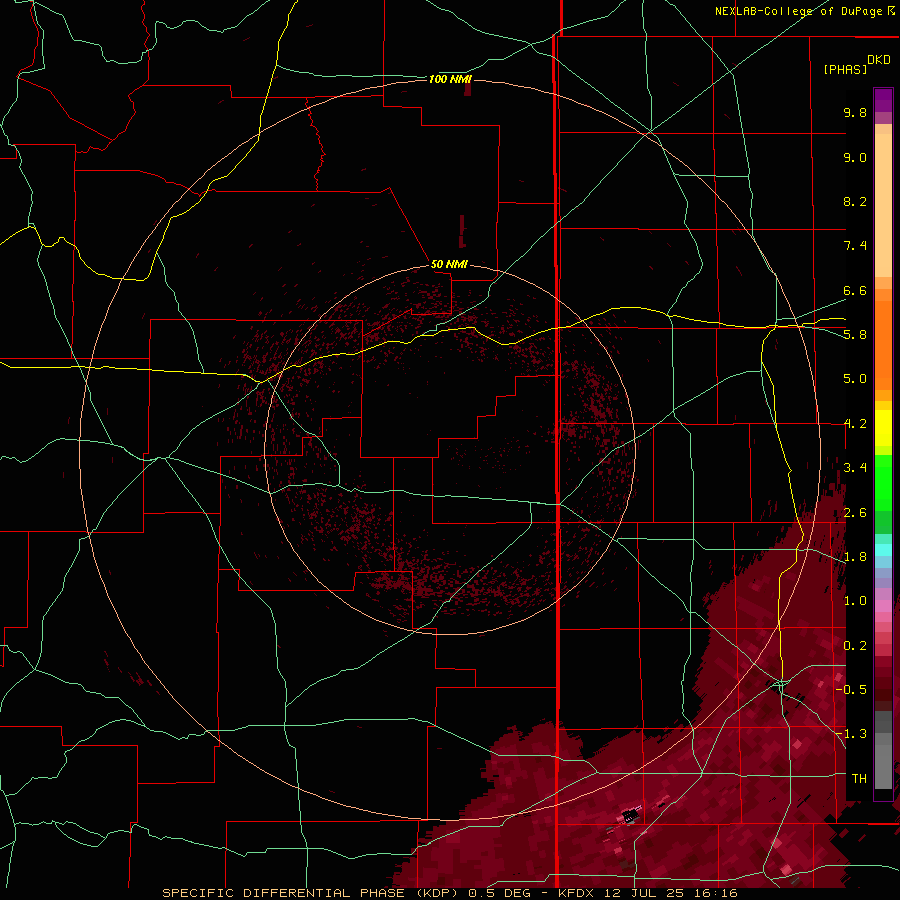Pick the bright green color bar segment
The height and width of the screenshot is (900, 900).
[x=883, y=482]
